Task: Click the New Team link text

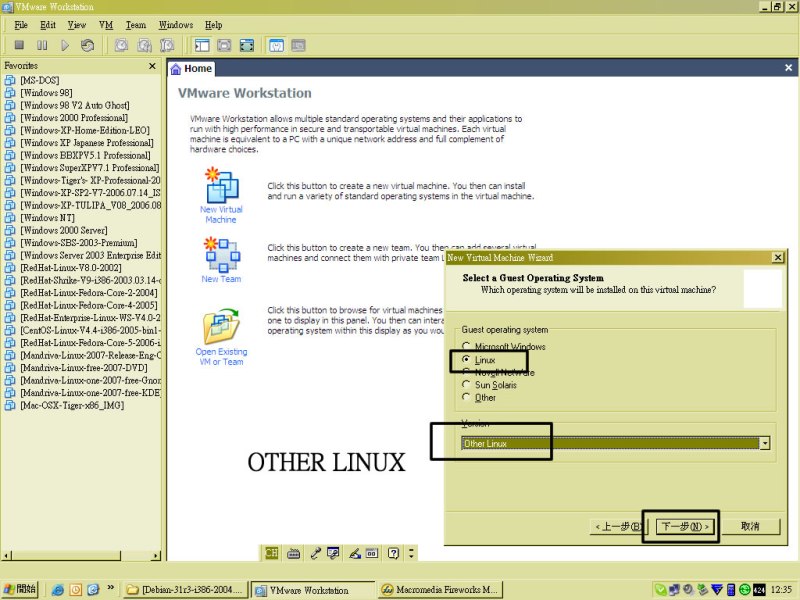Action: point(221,279)
